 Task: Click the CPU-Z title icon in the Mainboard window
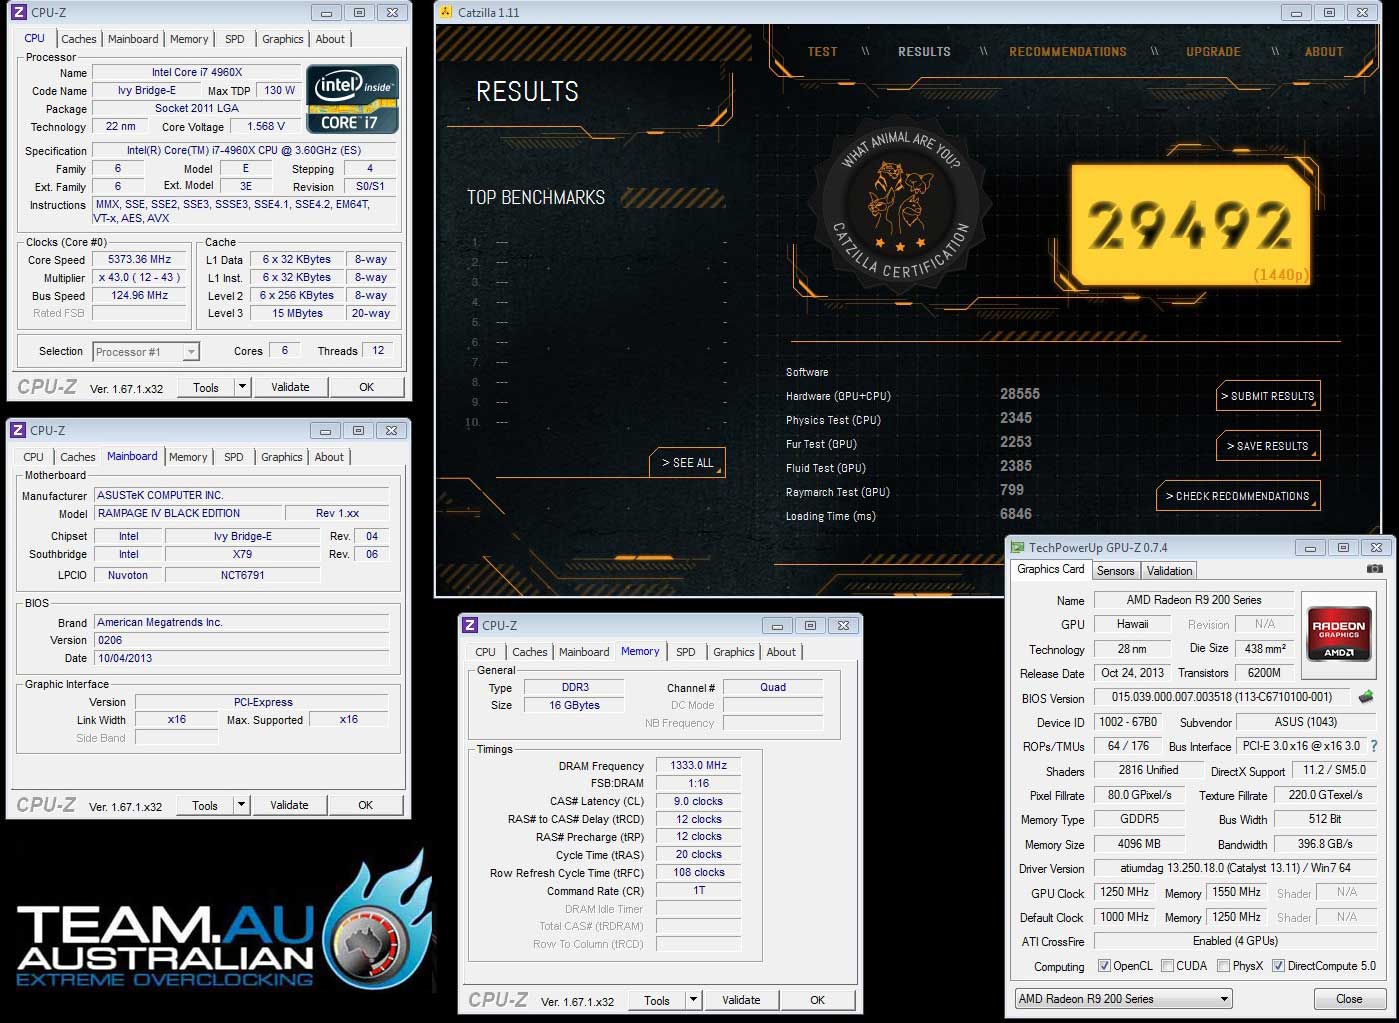[18, 430]
